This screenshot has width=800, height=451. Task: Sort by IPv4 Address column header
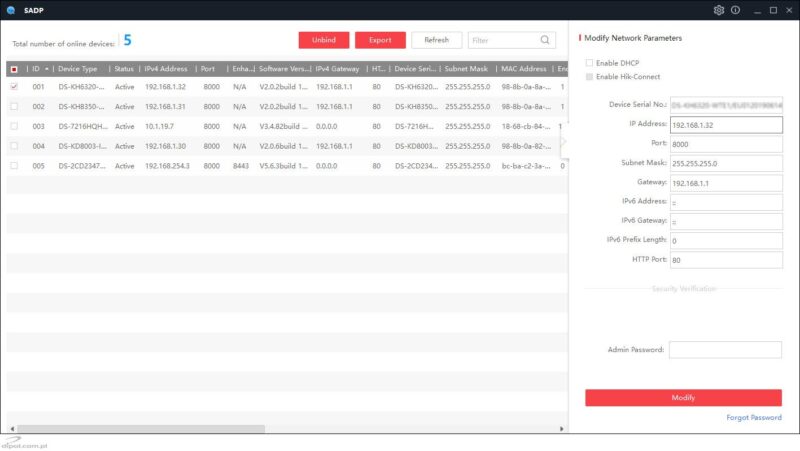point(166,69)
